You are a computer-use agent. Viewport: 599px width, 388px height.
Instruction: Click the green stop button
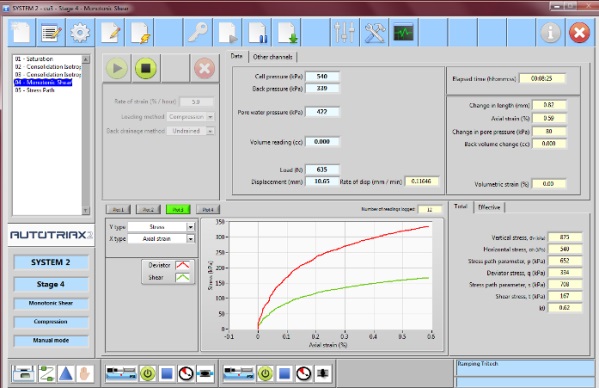pos(146,68)
